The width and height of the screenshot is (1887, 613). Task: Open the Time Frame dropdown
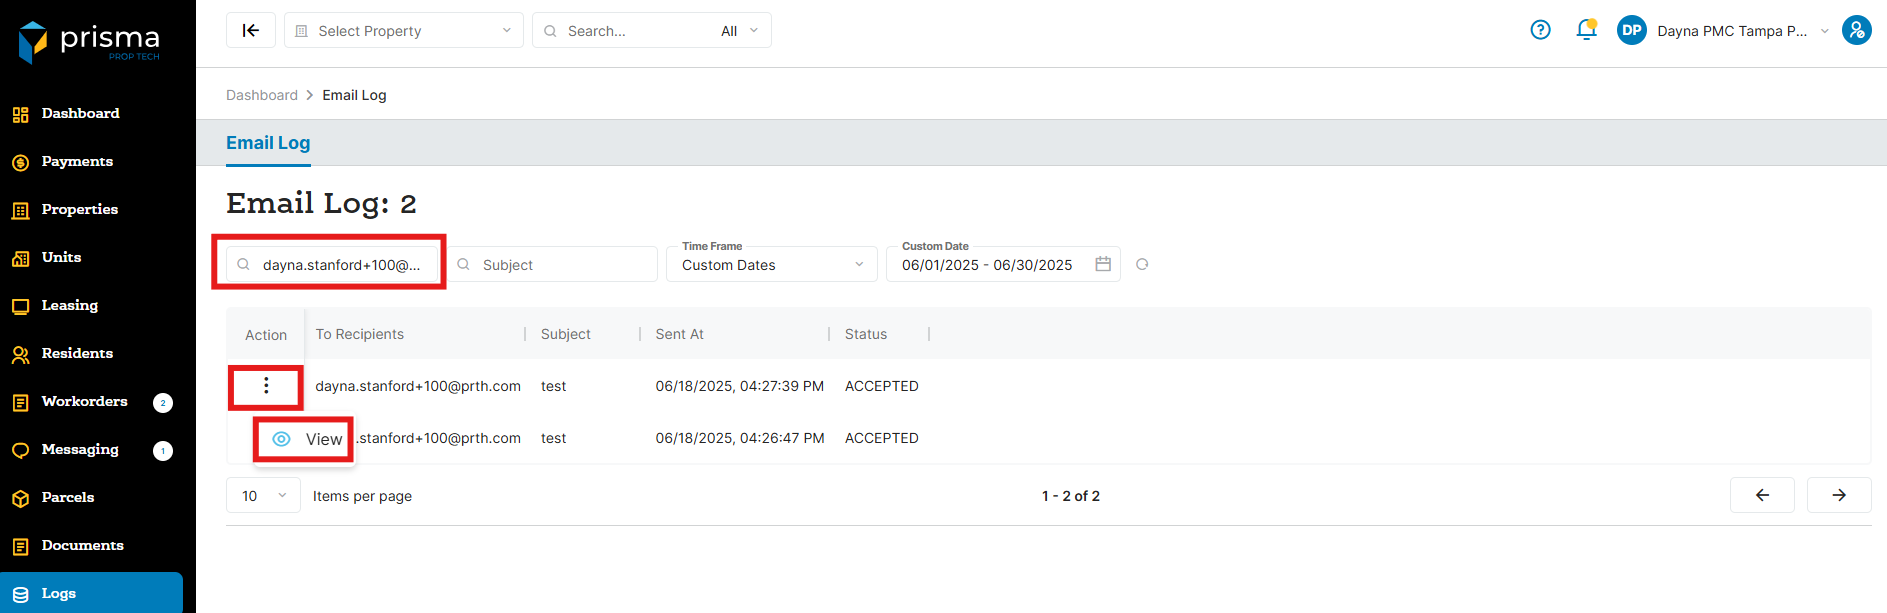tap(771, 264)
